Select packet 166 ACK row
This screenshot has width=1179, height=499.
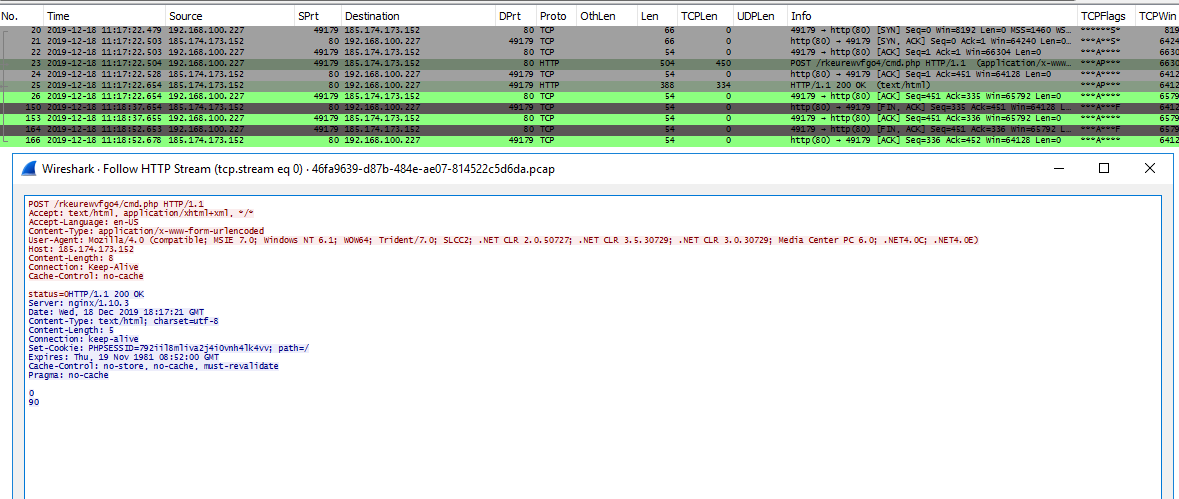(x=590, y=140)
